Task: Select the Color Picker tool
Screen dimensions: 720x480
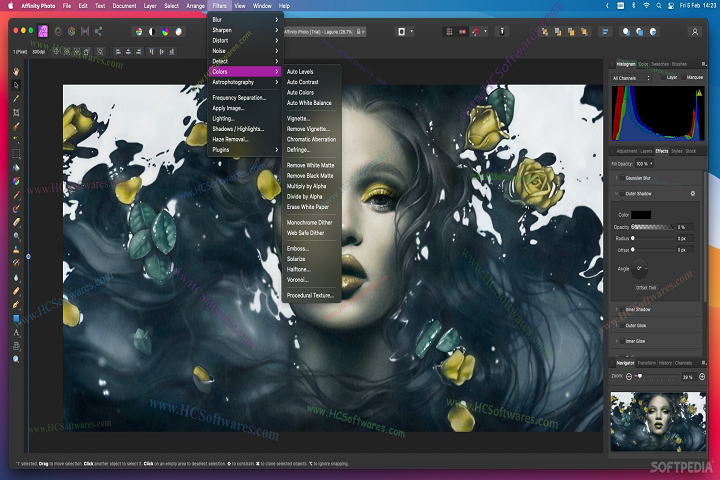Action: [16, 99]
